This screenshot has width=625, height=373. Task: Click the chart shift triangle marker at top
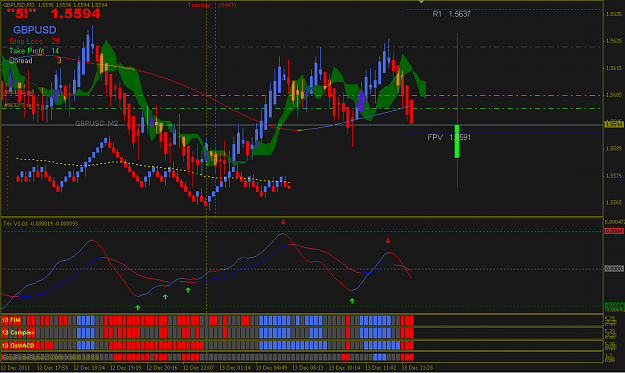tap(421, 2)
